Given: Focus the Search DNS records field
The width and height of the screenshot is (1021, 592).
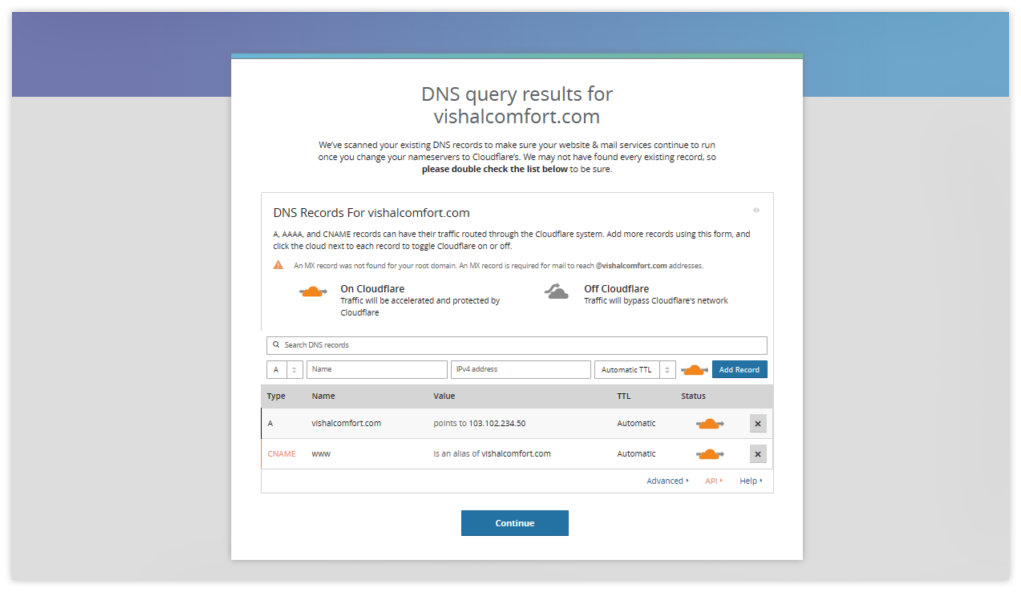Looking at the screenshot, I should click(x=516, y=345).
